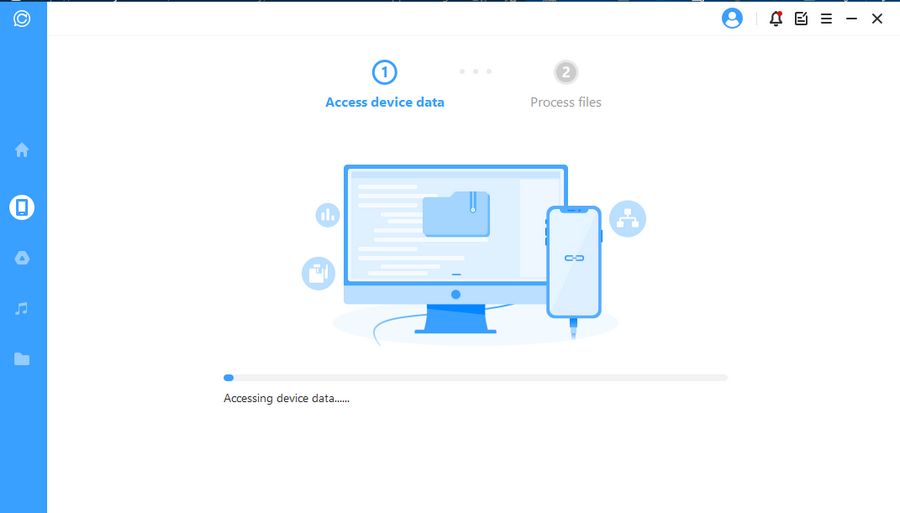Click the step 2 circle indicator
The height and width of the screenshot is (513, 900).
566,72
